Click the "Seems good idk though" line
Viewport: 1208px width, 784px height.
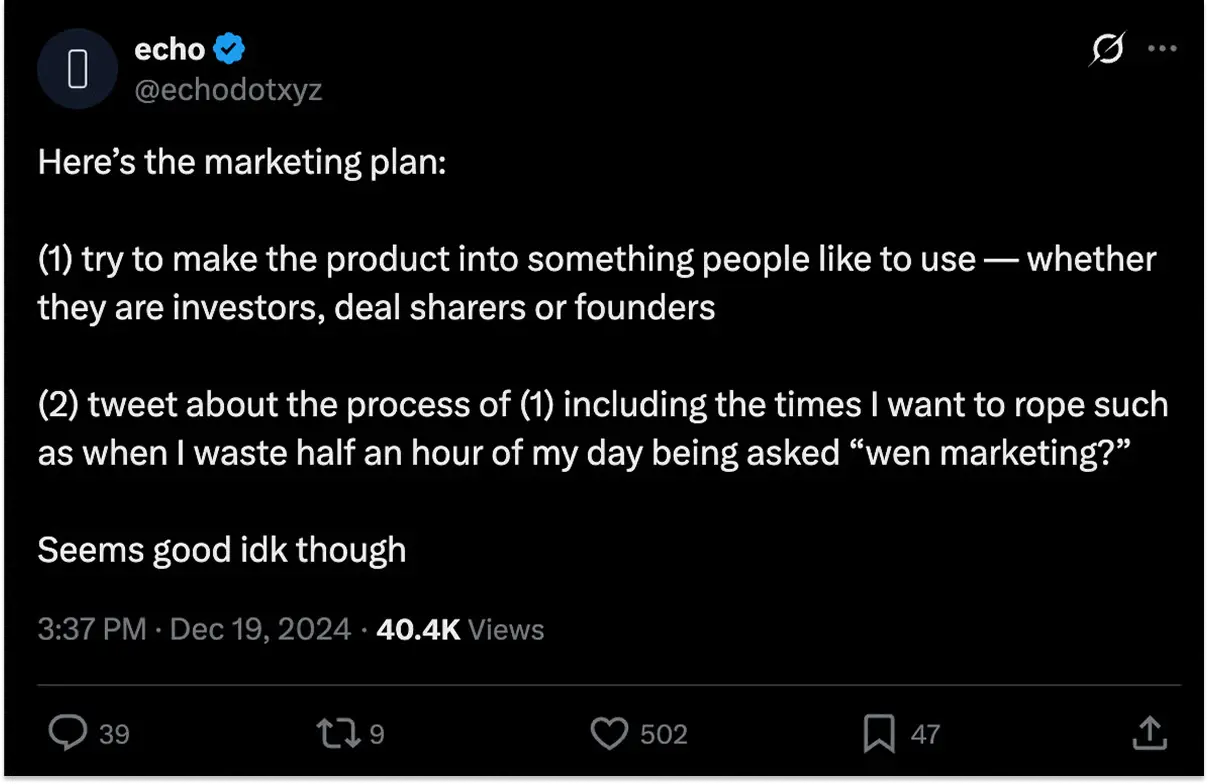click(x=222, y=550)
